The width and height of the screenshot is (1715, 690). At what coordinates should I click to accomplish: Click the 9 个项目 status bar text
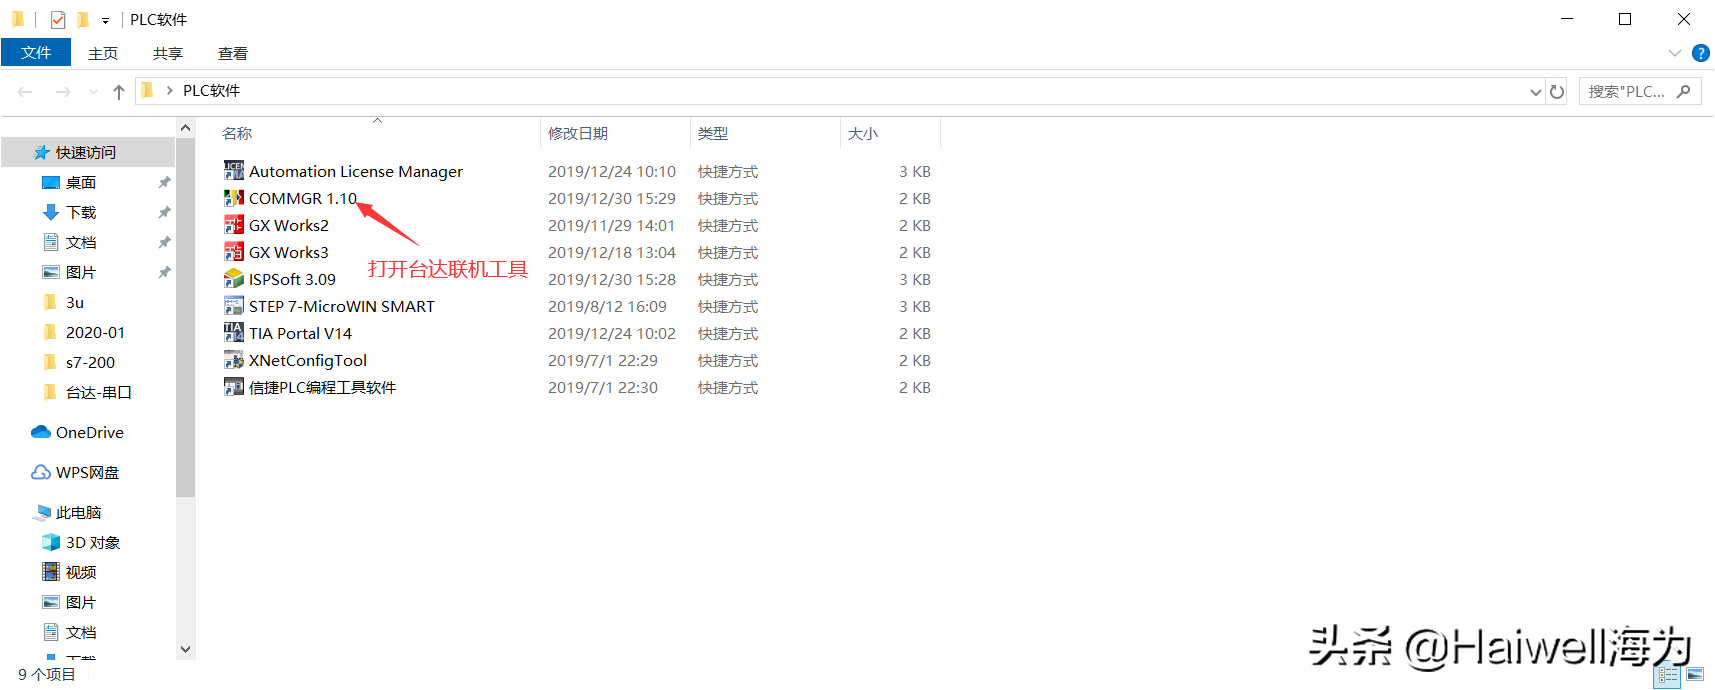point(47,674)
